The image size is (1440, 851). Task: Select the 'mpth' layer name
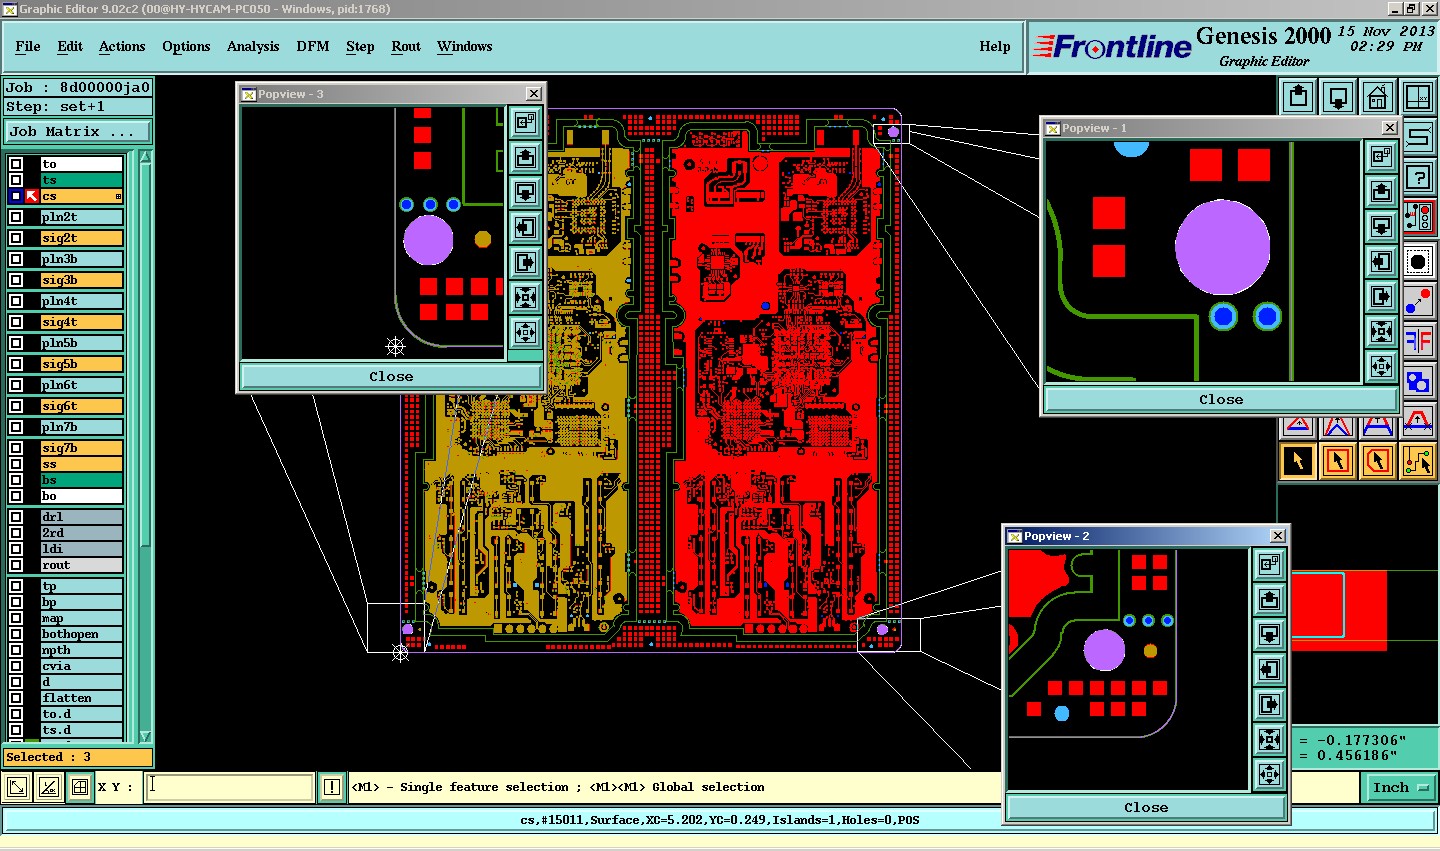pyautogui.click(x=82, y=650)
